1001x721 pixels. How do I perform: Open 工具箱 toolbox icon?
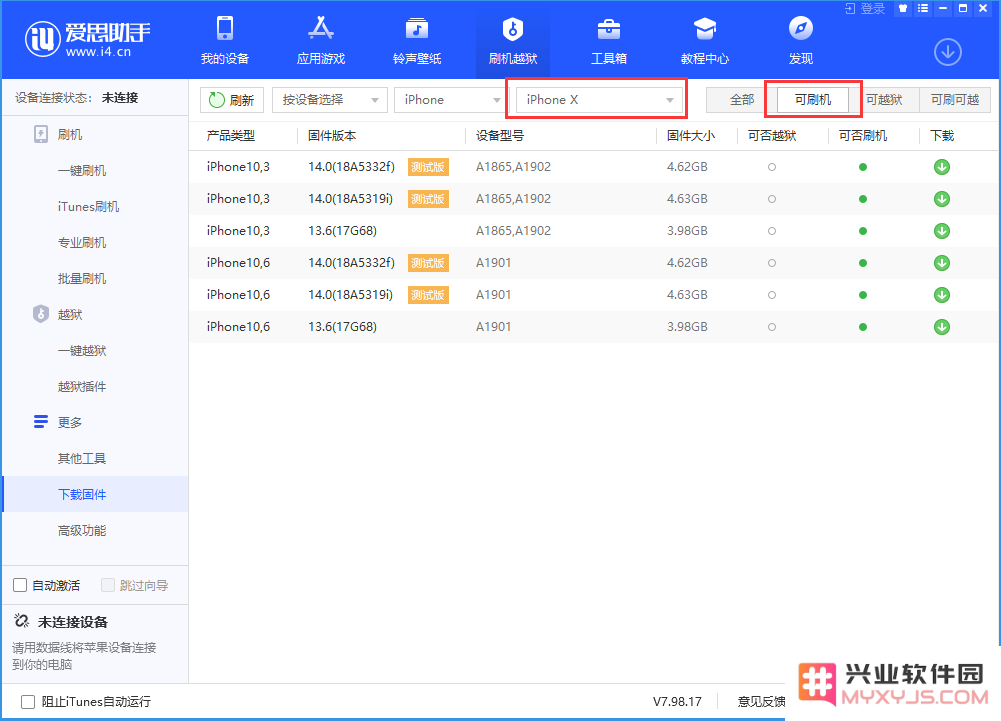[608, 40]
